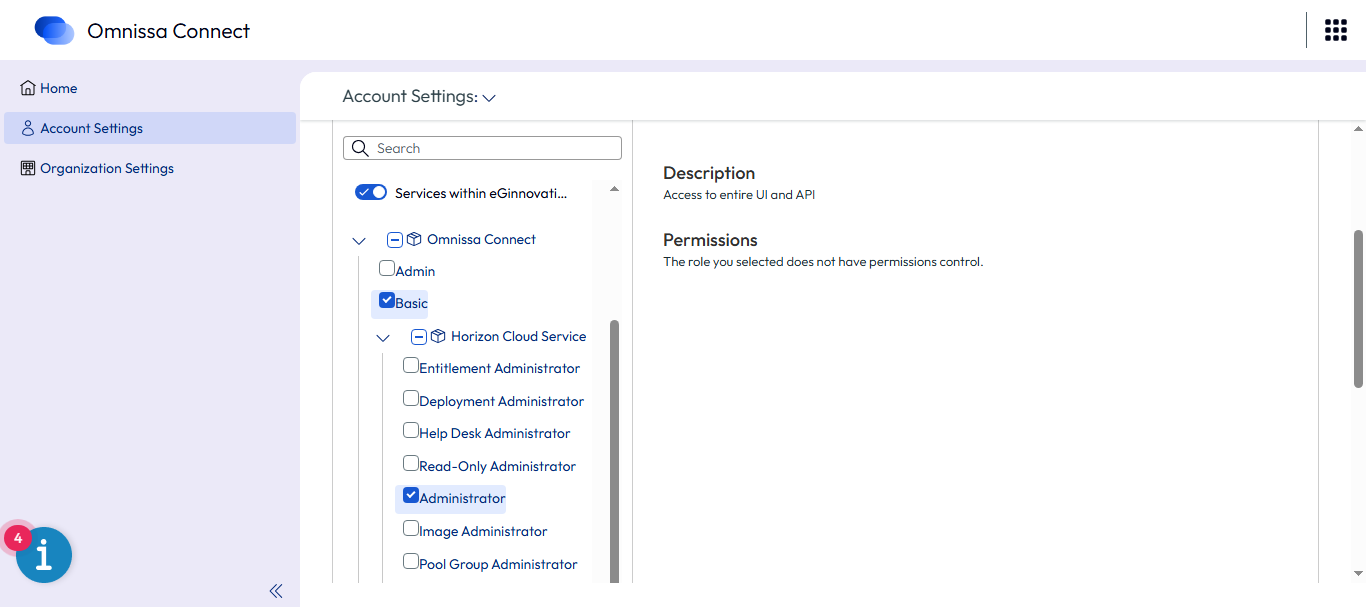Open the Account Settings dropdown chevron
This screenshot has height=607, width=1366.
tap(489, 98)
